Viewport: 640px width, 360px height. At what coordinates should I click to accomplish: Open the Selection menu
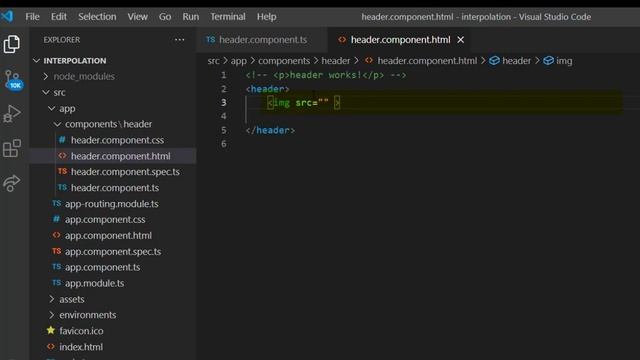point(97,17)
